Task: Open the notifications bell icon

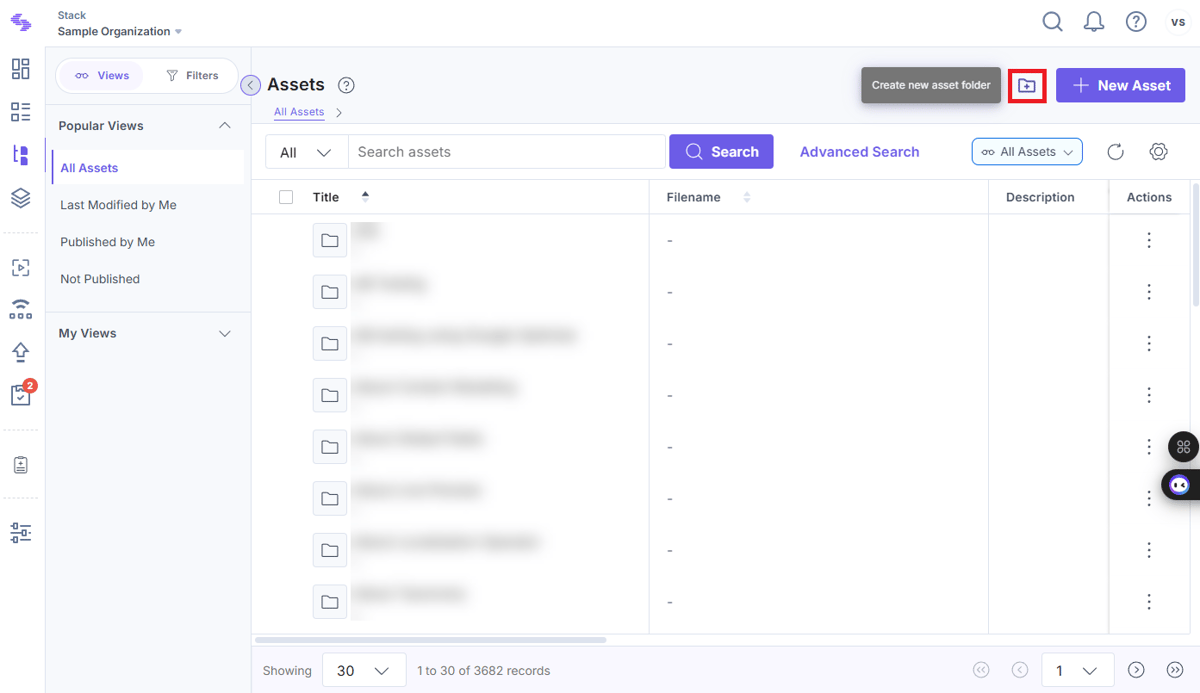Action: (x=1094, y=22)
